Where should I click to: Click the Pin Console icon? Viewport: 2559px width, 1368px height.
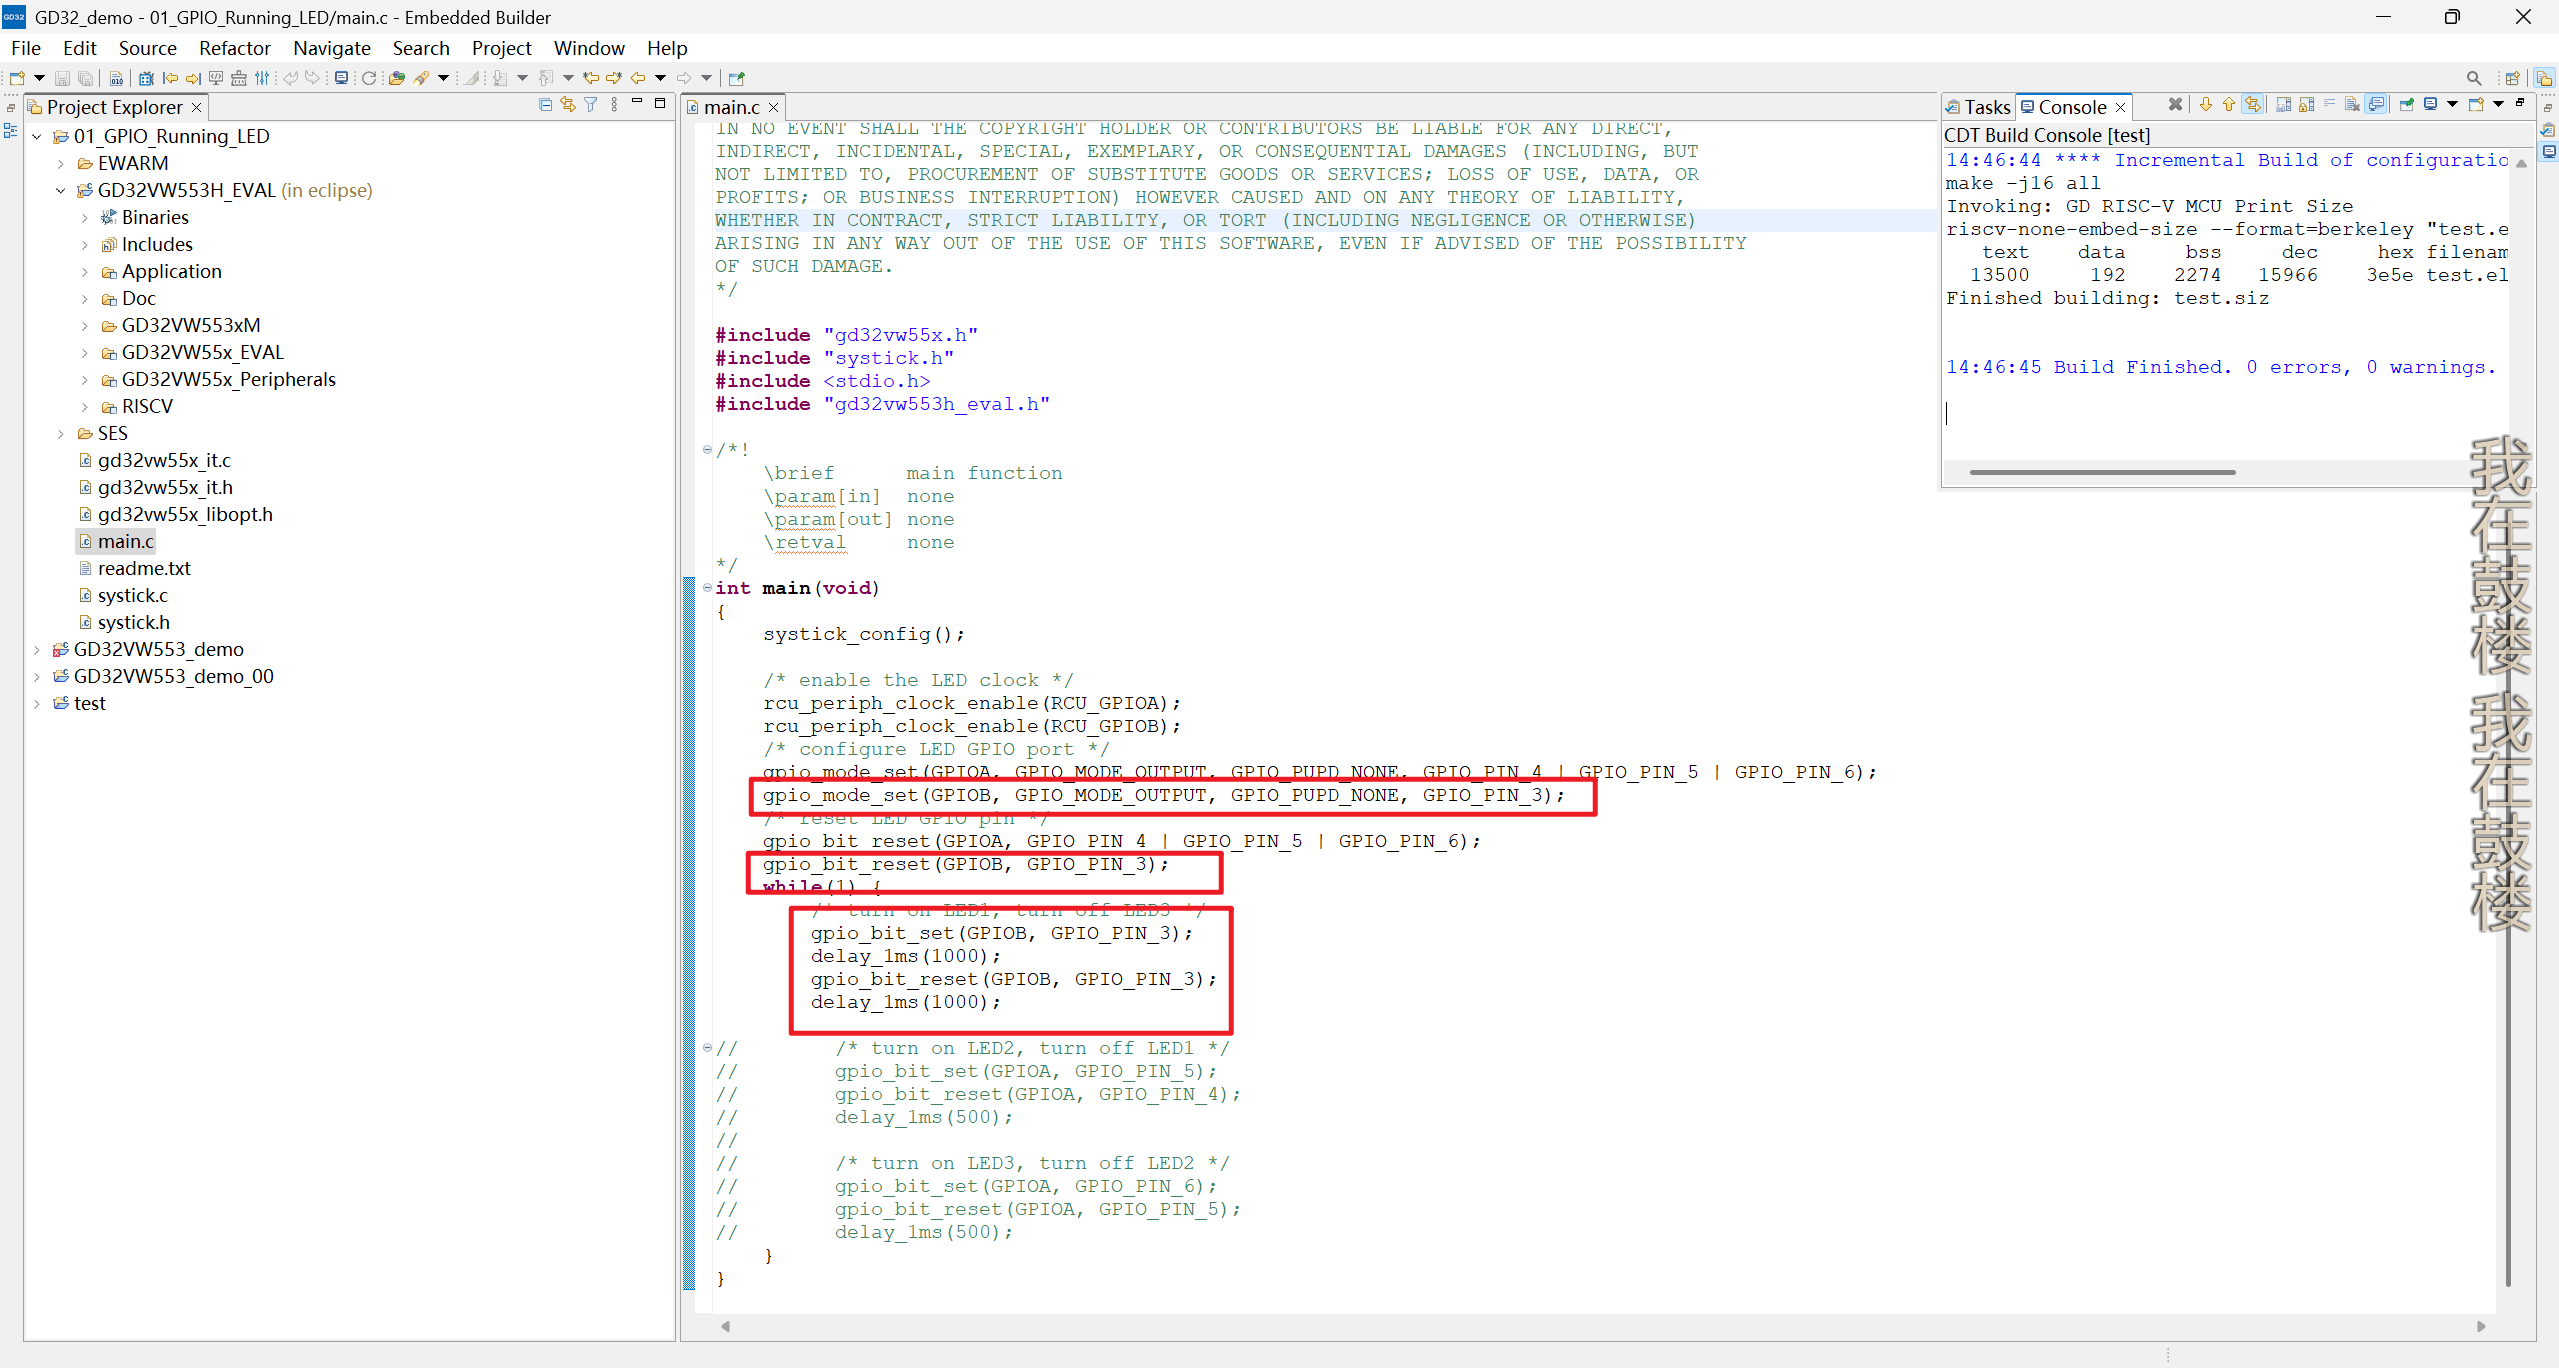point(2406,104)
